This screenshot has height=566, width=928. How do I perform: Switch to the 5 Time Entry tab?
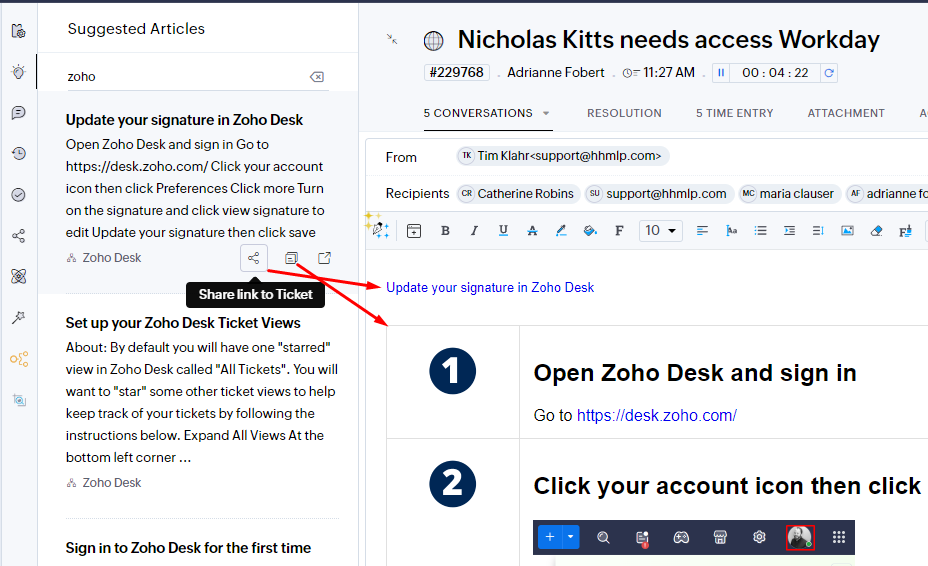click(734, 113)
